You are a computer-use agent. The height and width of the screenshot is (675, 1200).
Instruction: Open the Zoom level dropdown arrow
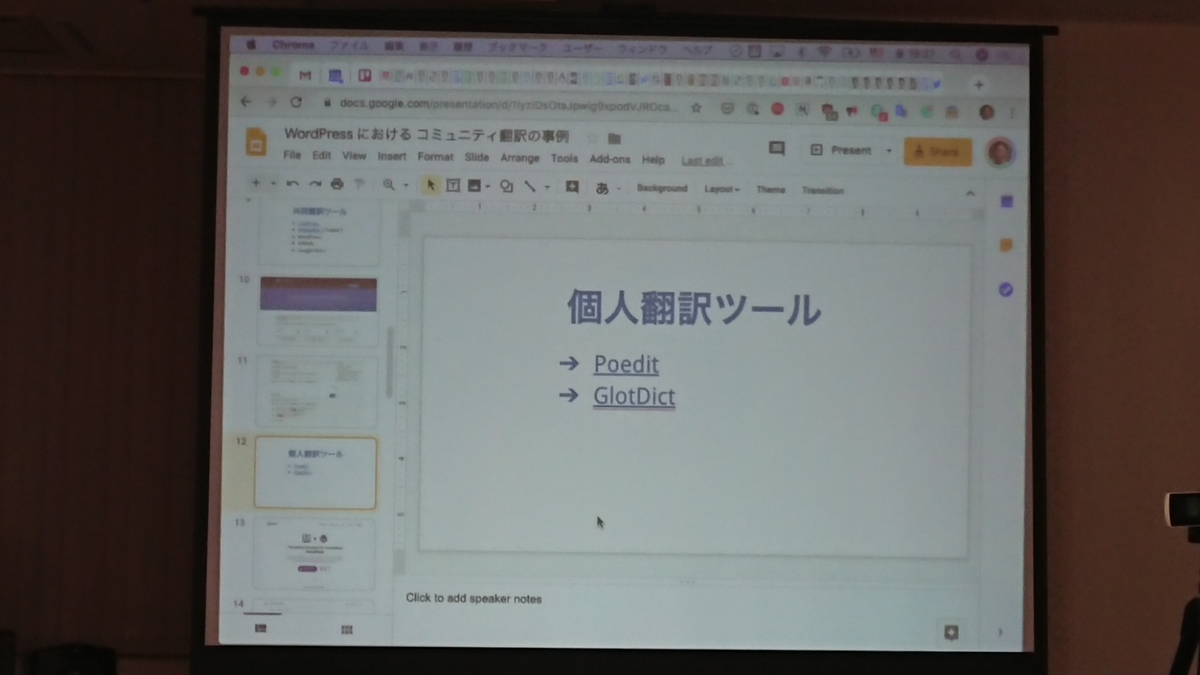tap(405, 186)
